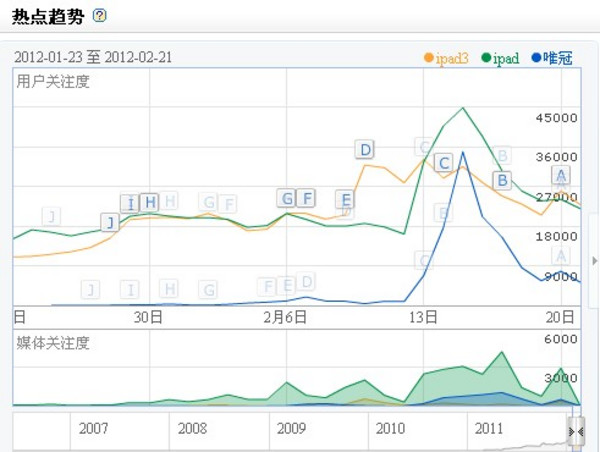Click the 20日 axis label
Viewport: 600px width, 452px height.
[560, 317]
